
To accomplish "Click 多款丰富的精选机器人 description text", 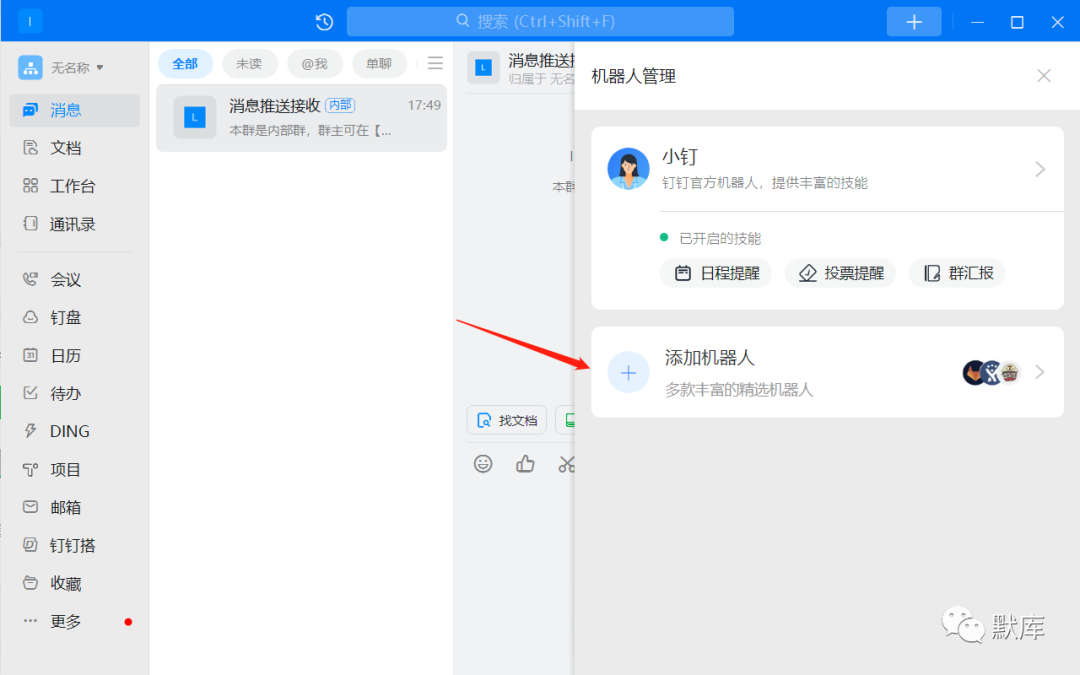I will (x=739, y=390).
